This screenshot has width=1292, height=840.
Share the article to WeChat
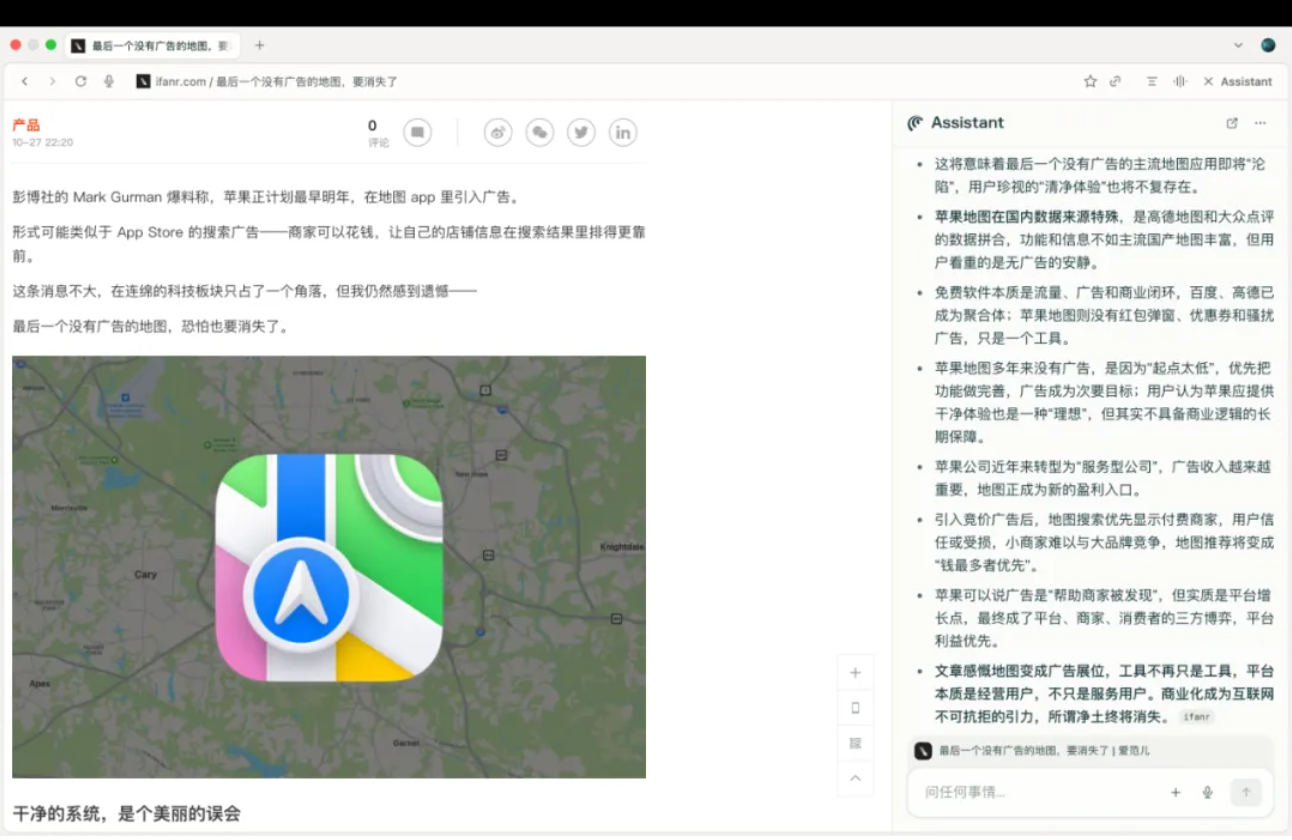(x=540, y=132)
